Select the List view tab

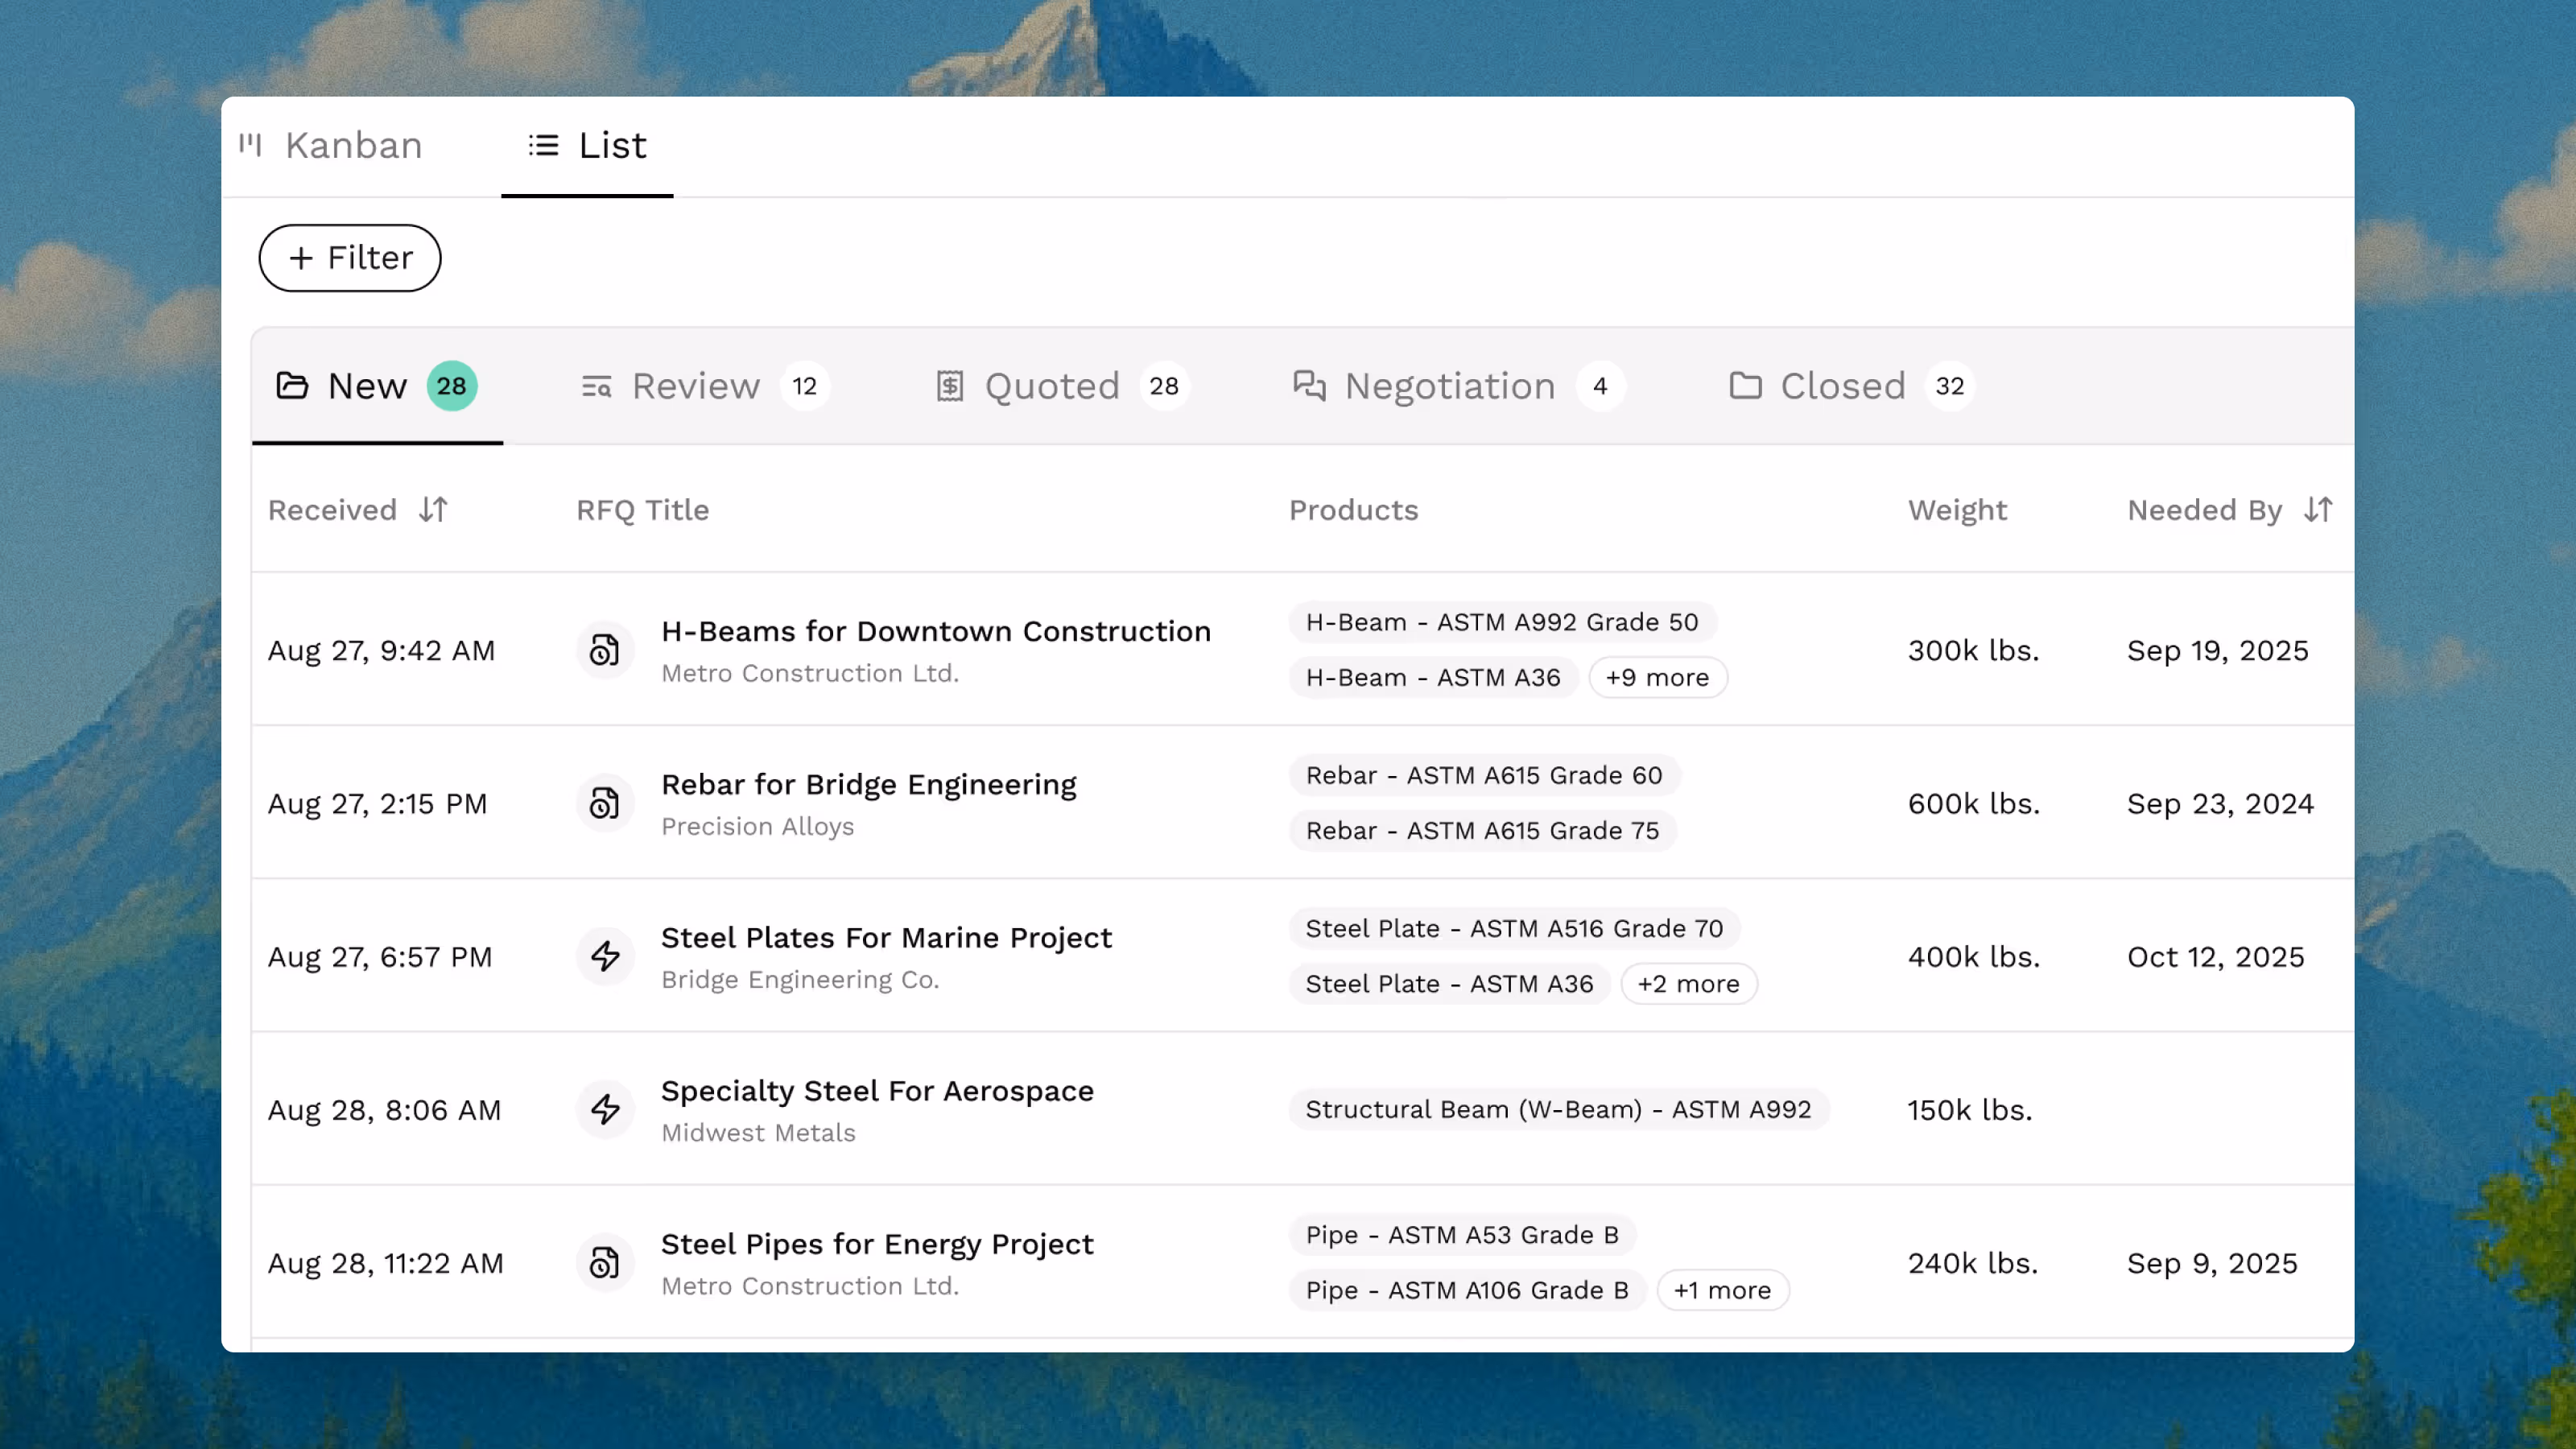tap(588, 146)
